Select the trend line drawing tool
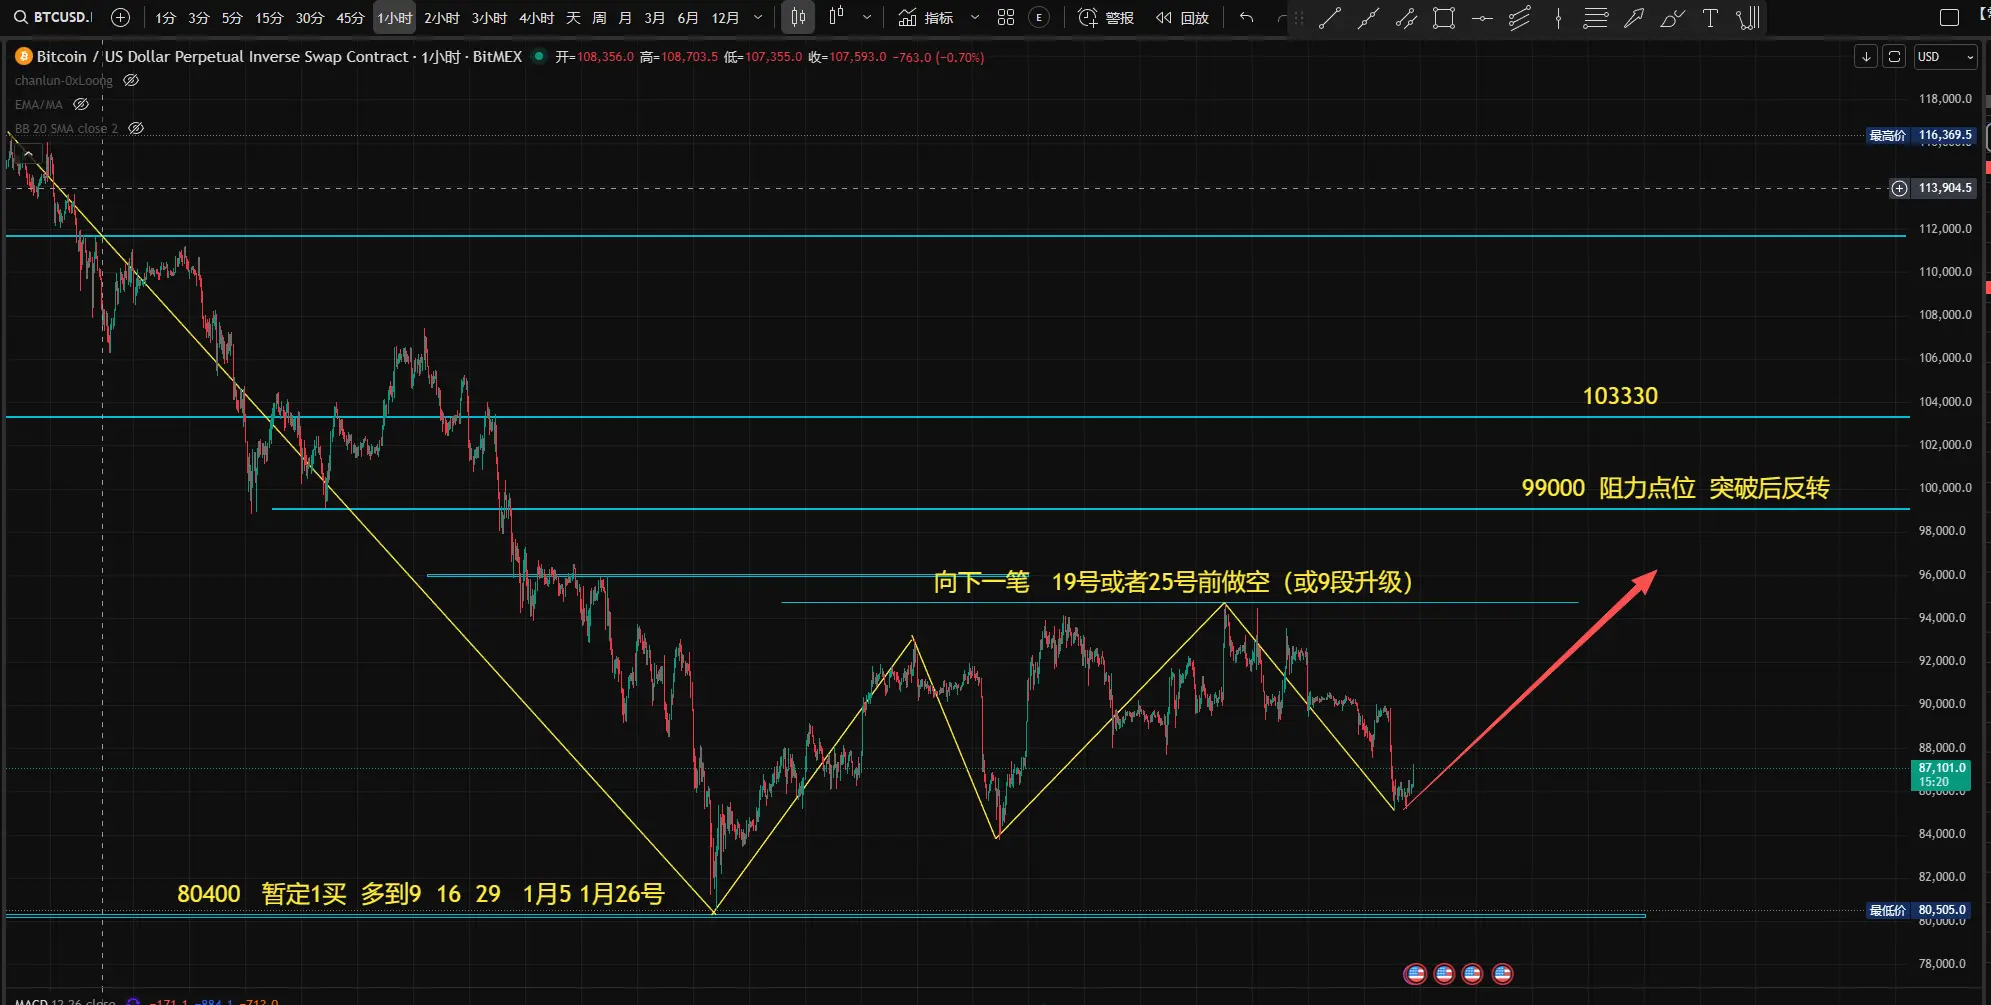 [1329, 18]
